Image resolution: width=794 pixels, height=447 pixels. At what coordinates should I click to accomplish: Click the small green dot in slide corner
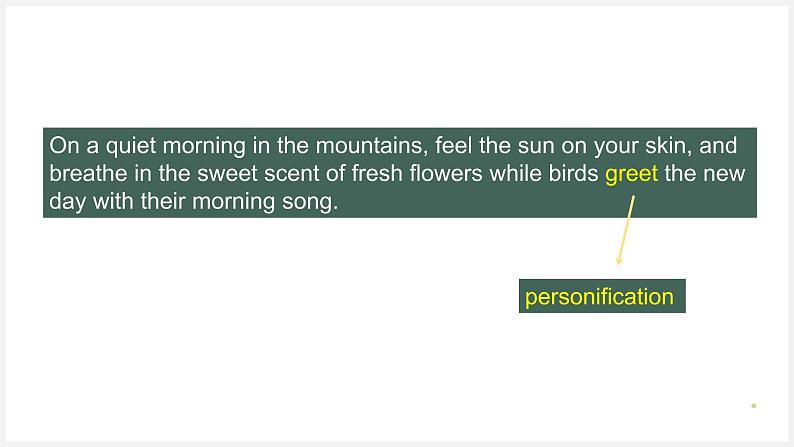pos(753,405)
